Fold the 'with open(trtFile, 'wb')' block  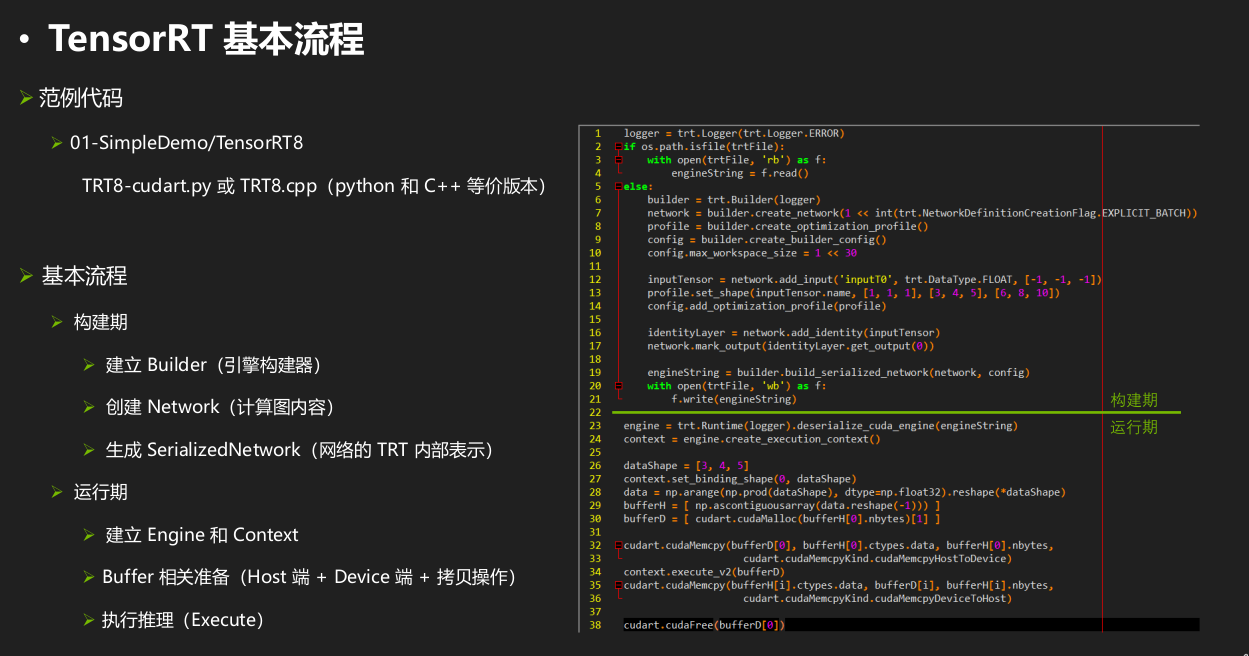[x=619, y=386]
